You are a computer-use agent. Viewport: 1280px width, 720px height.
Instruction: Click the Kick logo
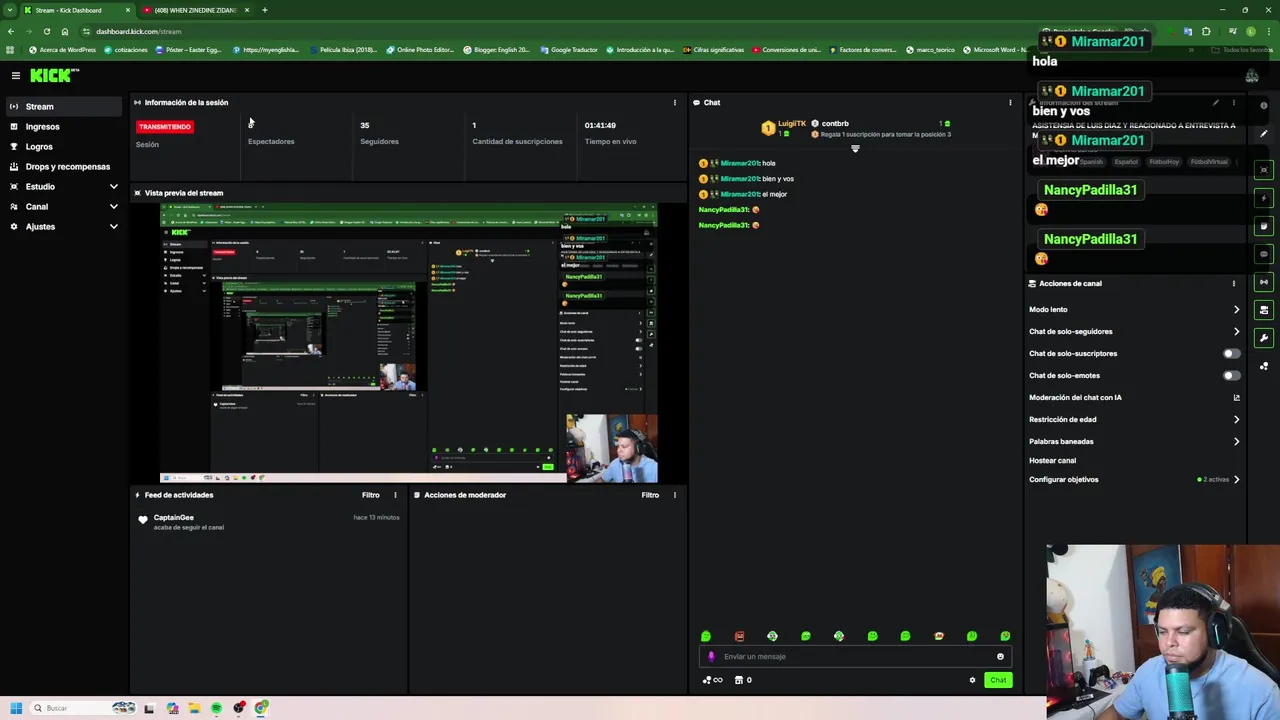coord(54,75)
